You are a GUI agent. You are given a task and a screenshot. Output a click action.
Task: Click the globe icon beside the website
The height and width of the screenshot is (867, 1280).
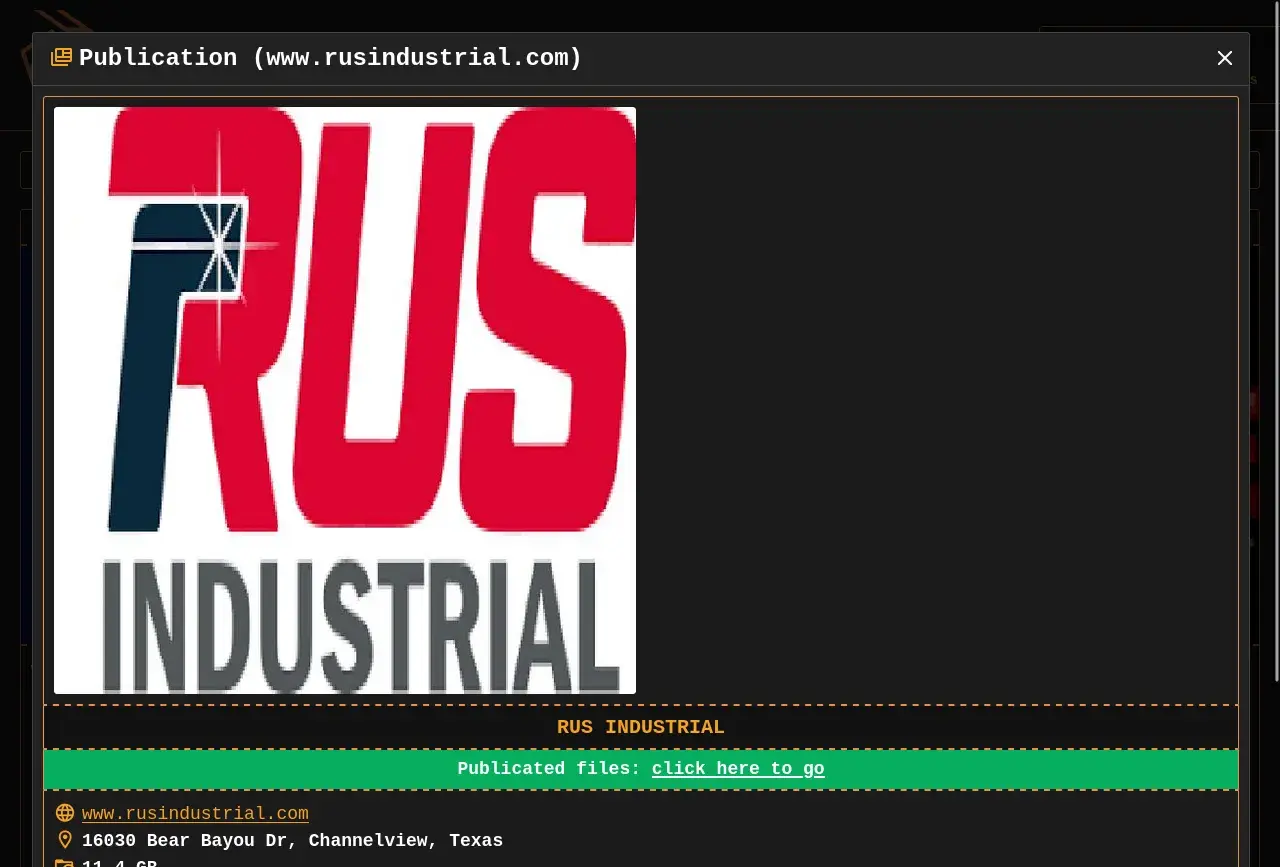pyautogui.click(x=65, y=814)
